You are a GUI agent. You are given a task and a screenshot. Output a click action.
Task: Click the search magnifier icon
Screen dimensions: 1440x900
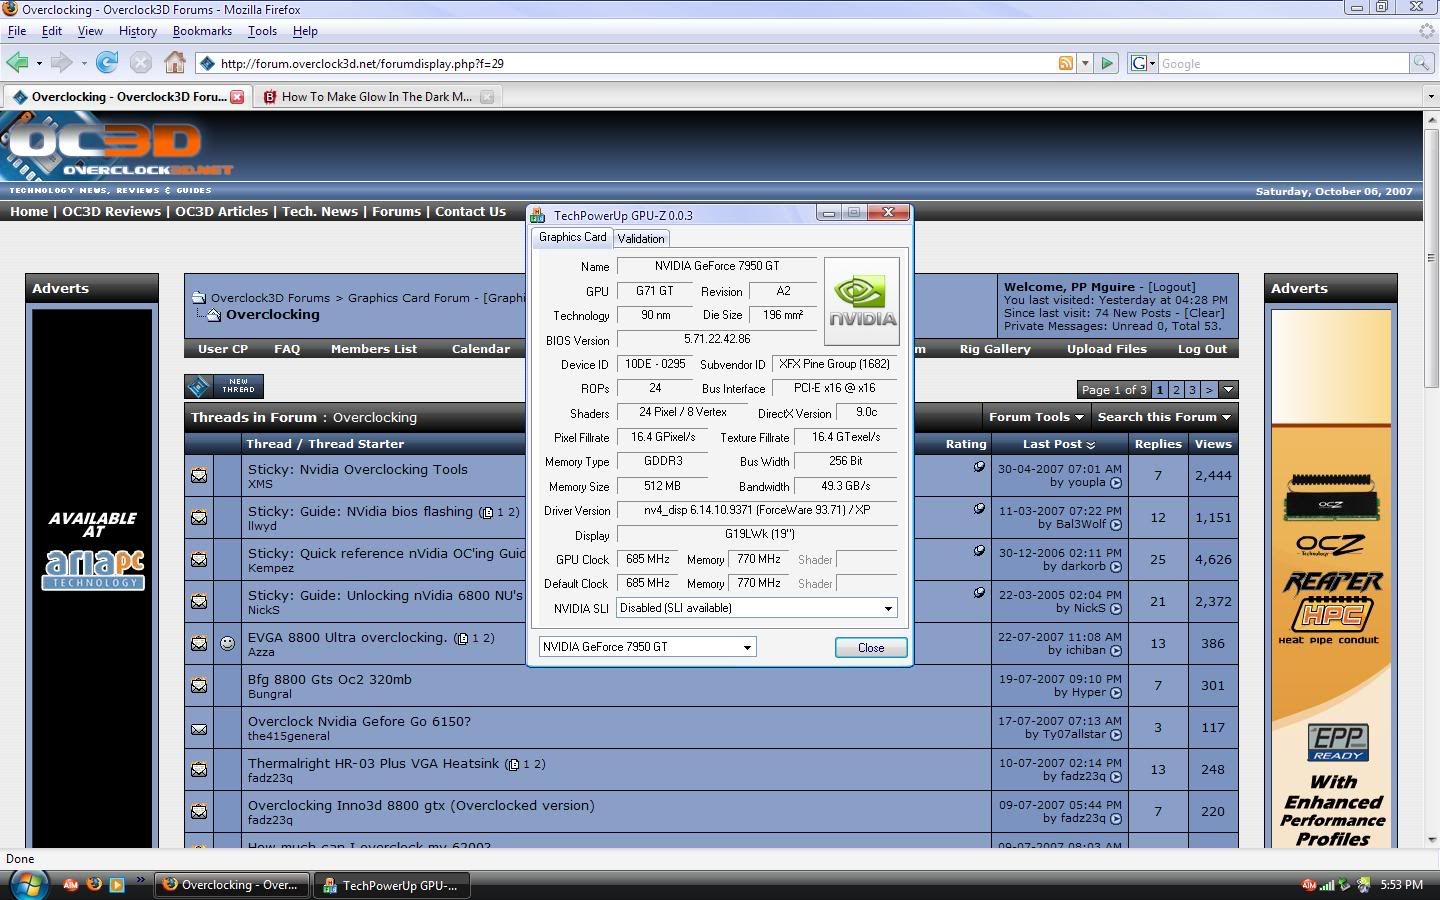click(1420, 63)
